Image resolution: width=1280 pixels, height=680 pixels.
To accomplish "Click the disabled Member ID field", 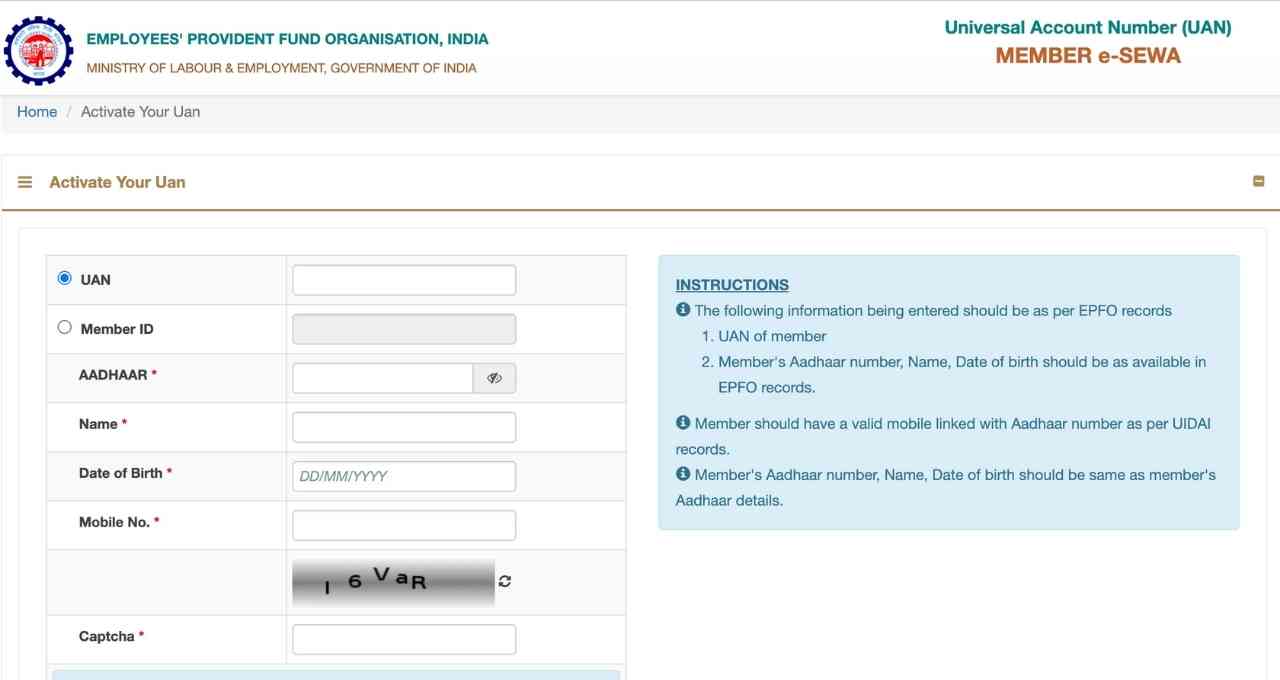I will pyautogui.click(x=404, y=329).
